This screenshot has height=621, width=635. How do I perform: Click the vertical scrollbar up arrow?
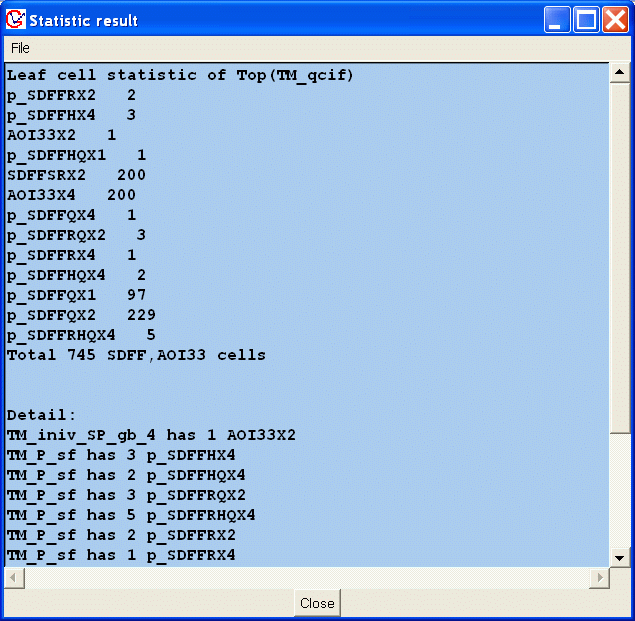pyautogui.click(x=619, y=73)
